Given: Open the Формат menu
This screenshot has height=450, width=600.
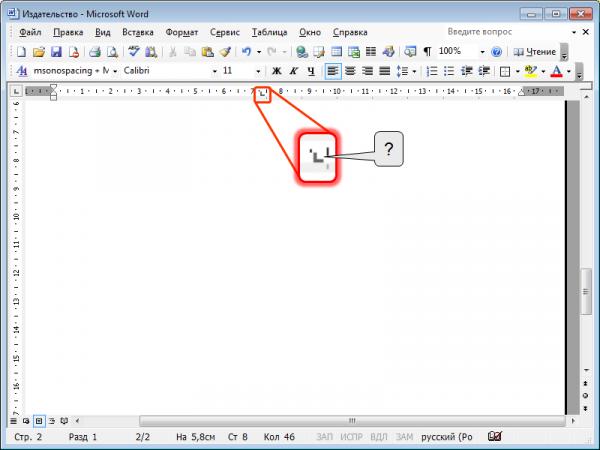Looking at the screenshot, I should point(182,33).
